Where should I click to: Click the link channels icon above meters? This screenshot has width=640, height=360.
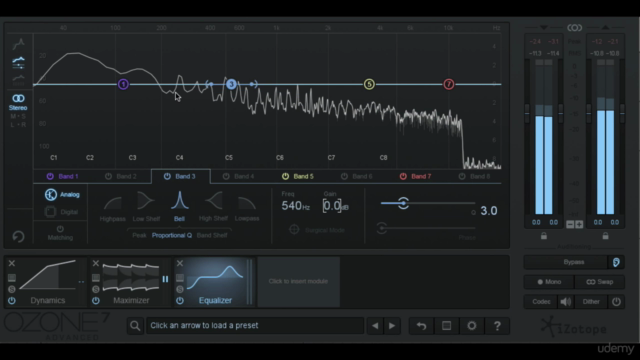click(x=574, y=28)
